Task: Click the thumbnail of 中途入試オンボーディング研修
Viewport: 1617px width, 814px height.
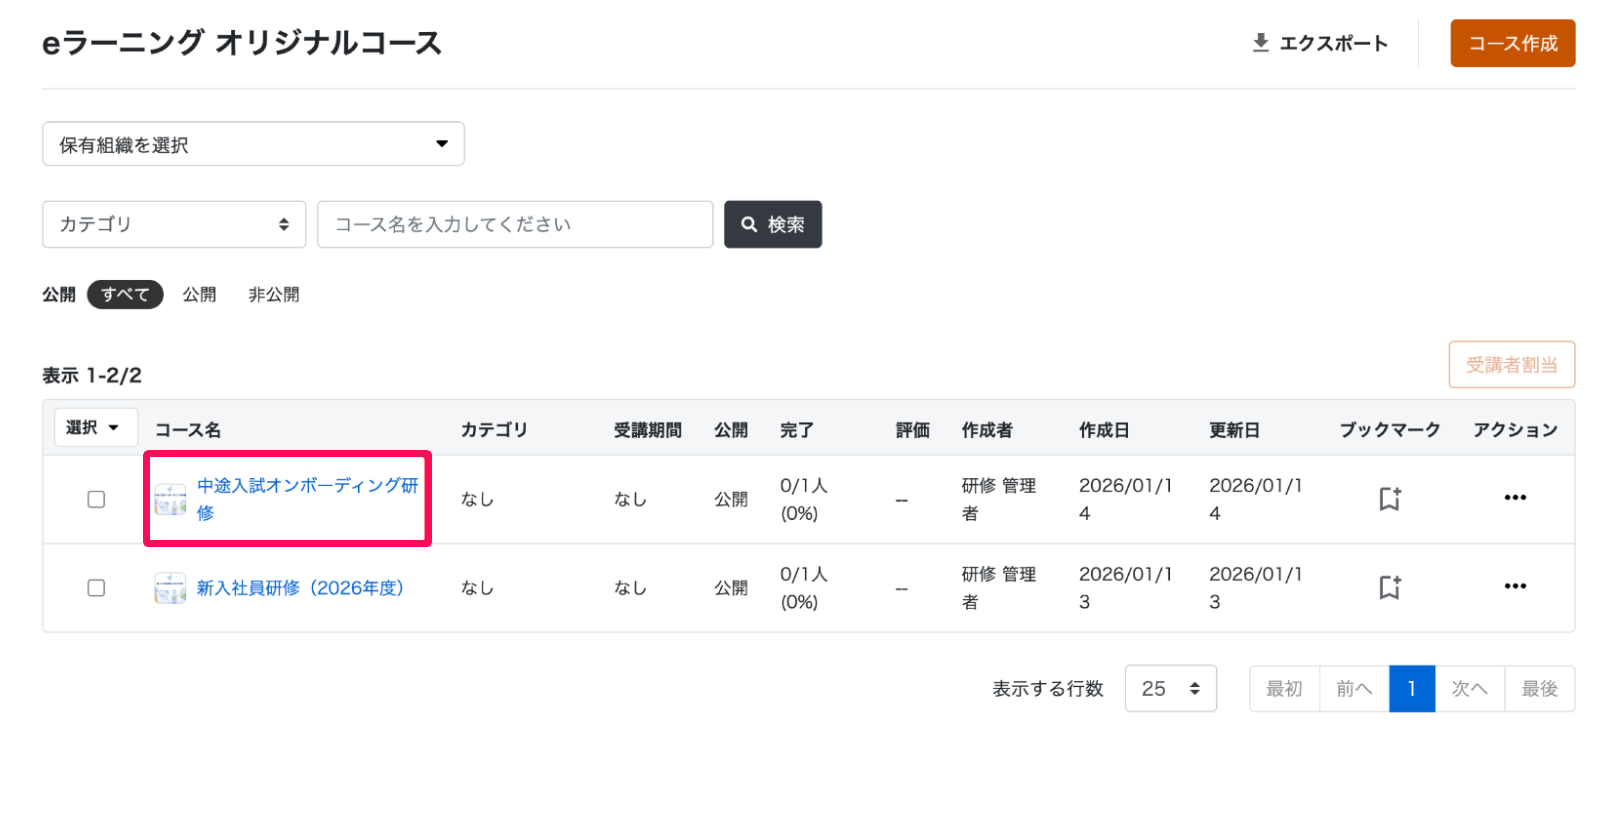Action: (x=170, y=499)
